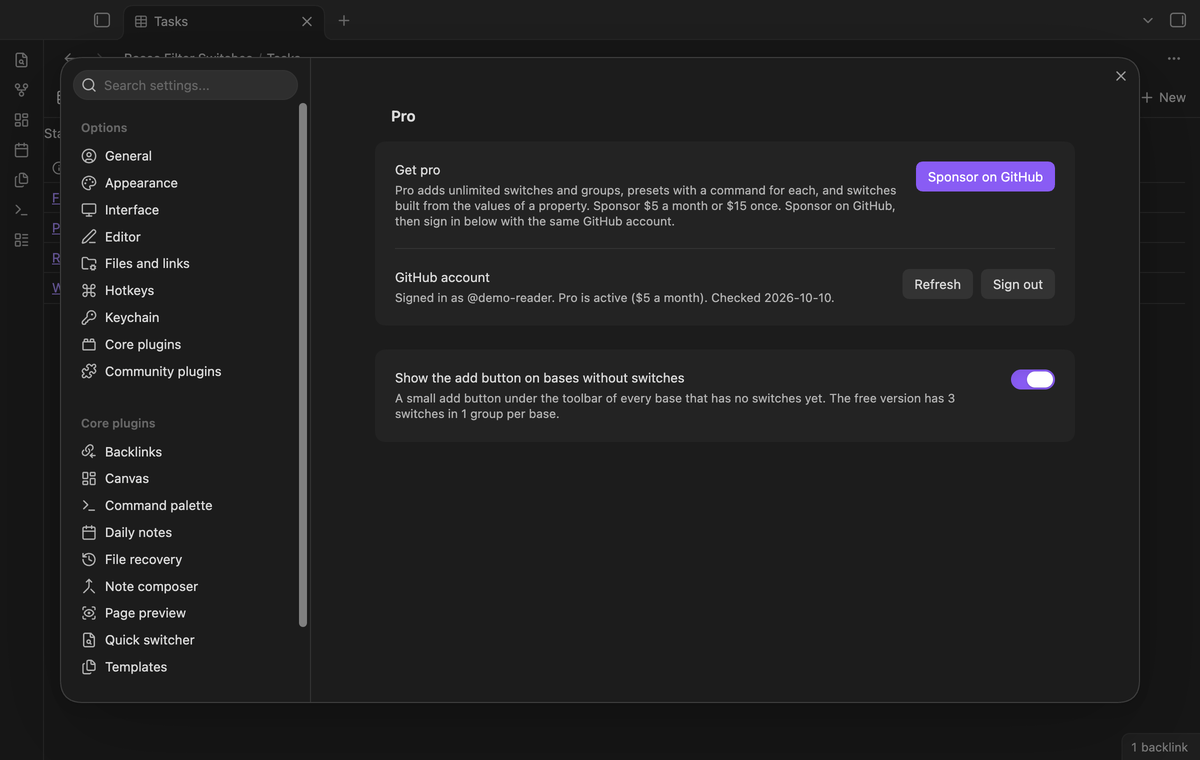Click the Options section header
The image size is (1200, 760).
pyautogui.click(x=104, y=128)
